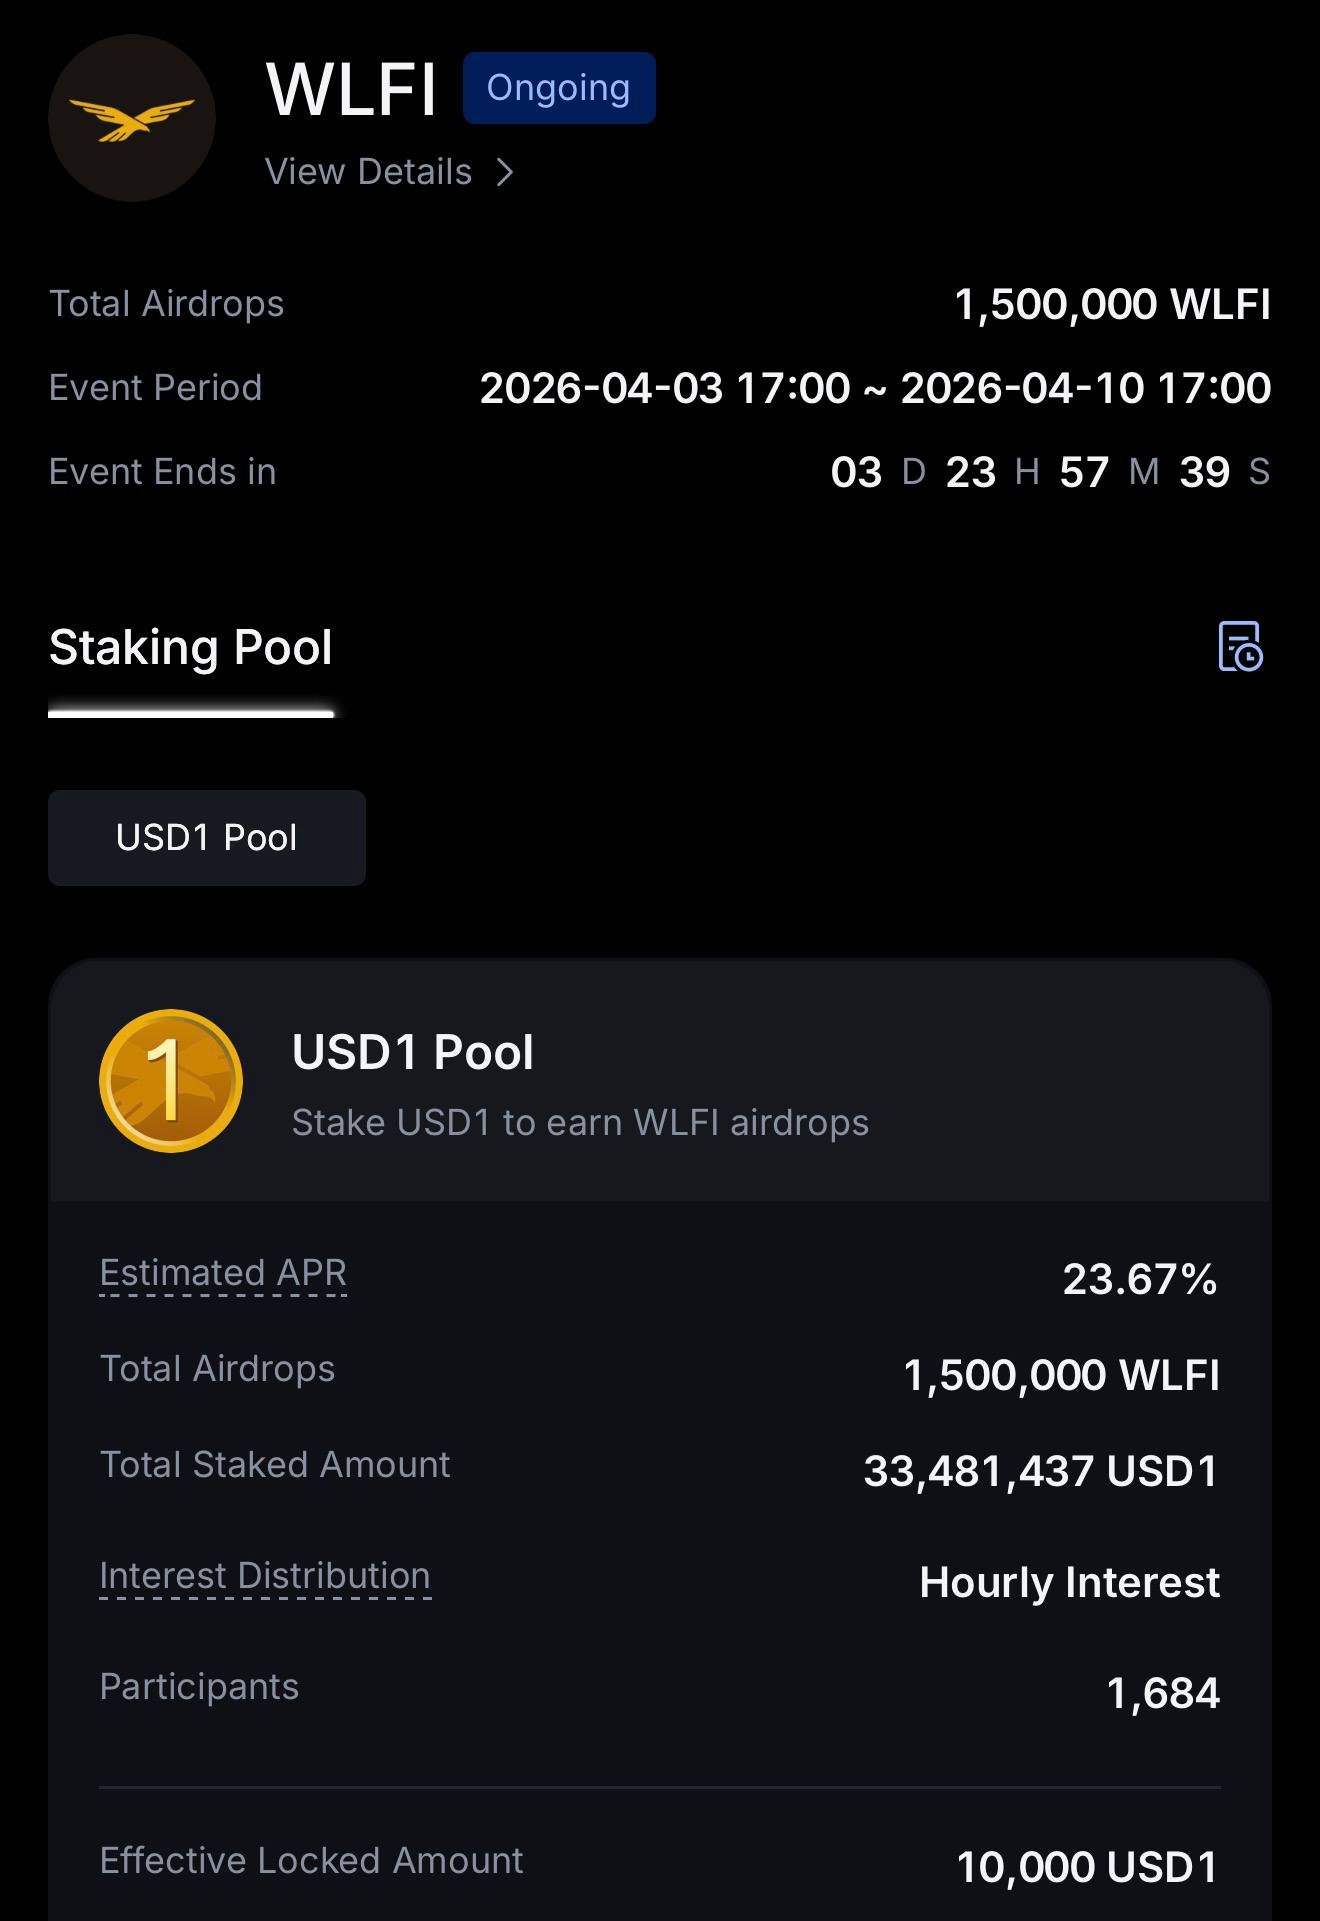Show the Interest Distribution explanation

point(265,1576)
